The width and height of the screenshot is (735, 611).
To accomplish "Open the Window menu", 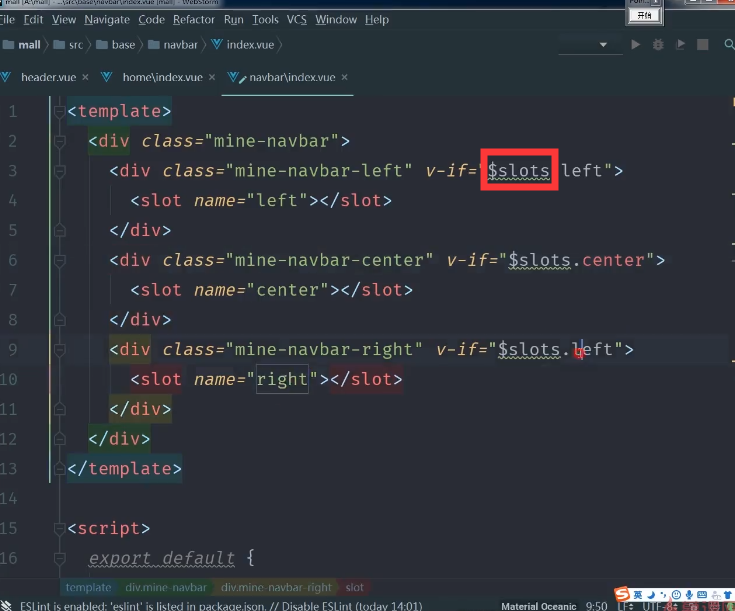I will pos(336,20).
